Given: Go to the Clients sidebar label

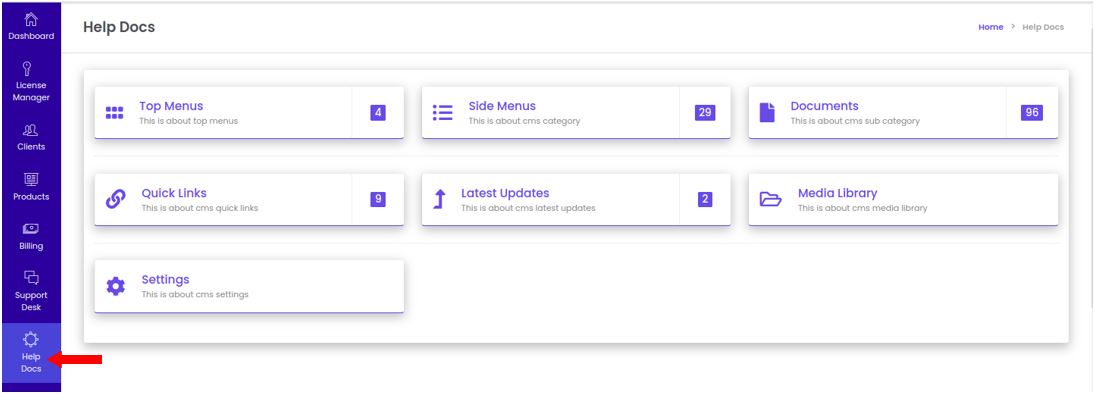Looking at the screenshot, I should pos(31,147).
